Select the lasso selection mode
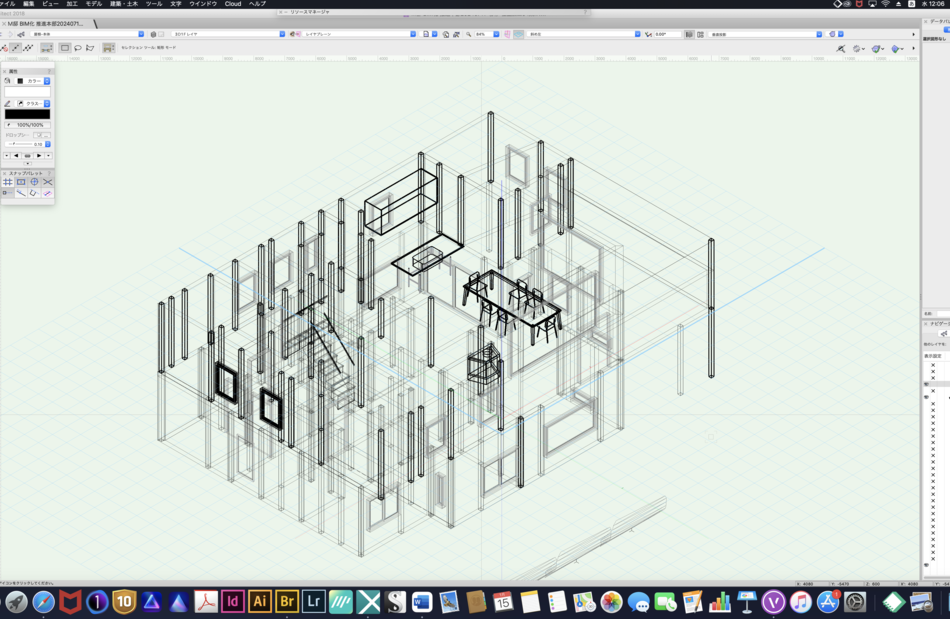Viewport: 950px width, 619px height. click(78, 48)
